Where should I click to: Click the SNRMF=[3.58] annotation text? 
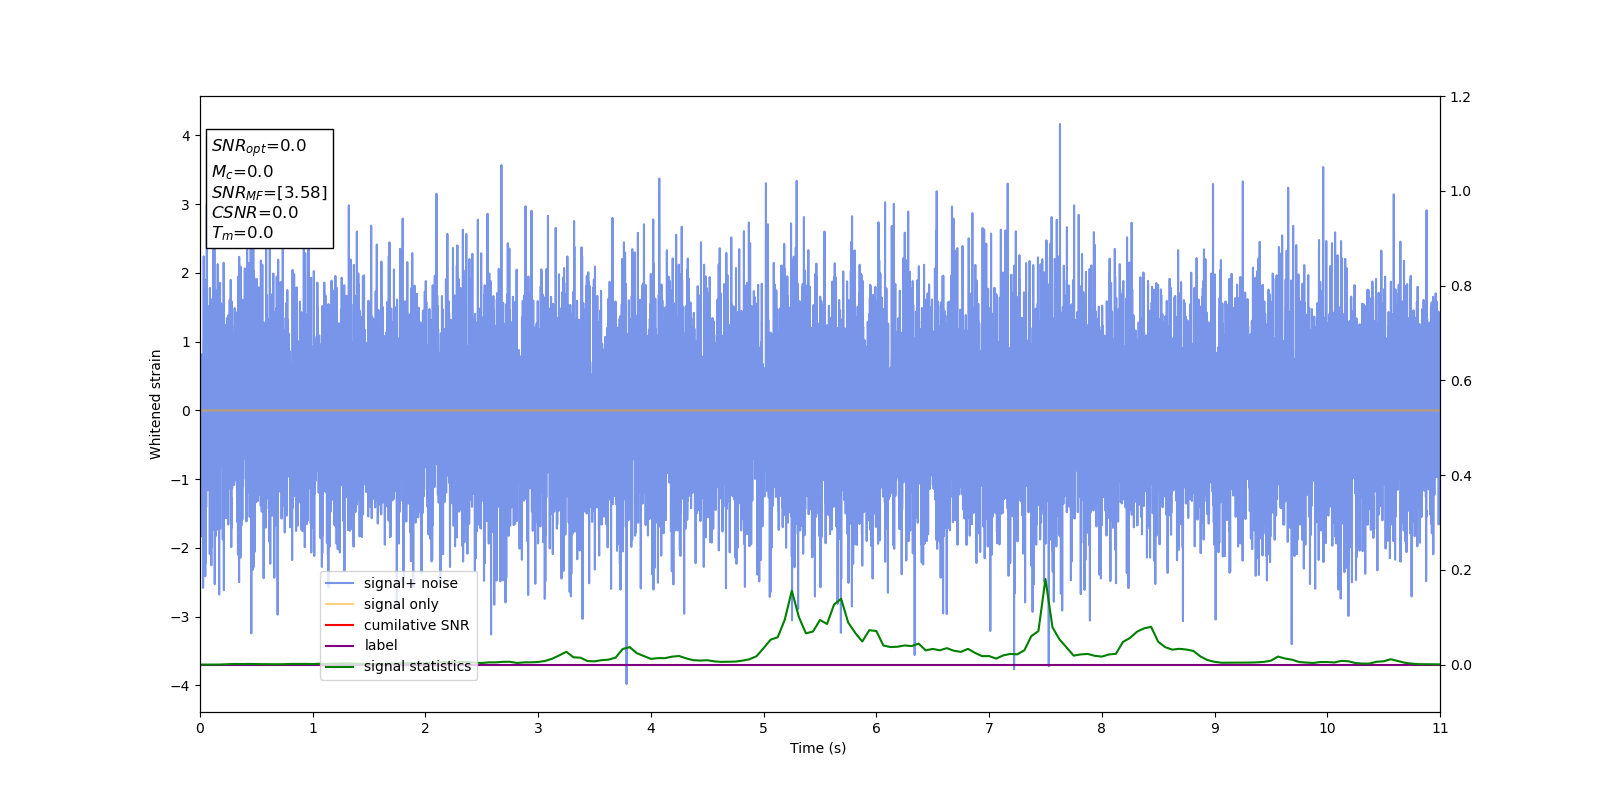(x=269, y=192)
